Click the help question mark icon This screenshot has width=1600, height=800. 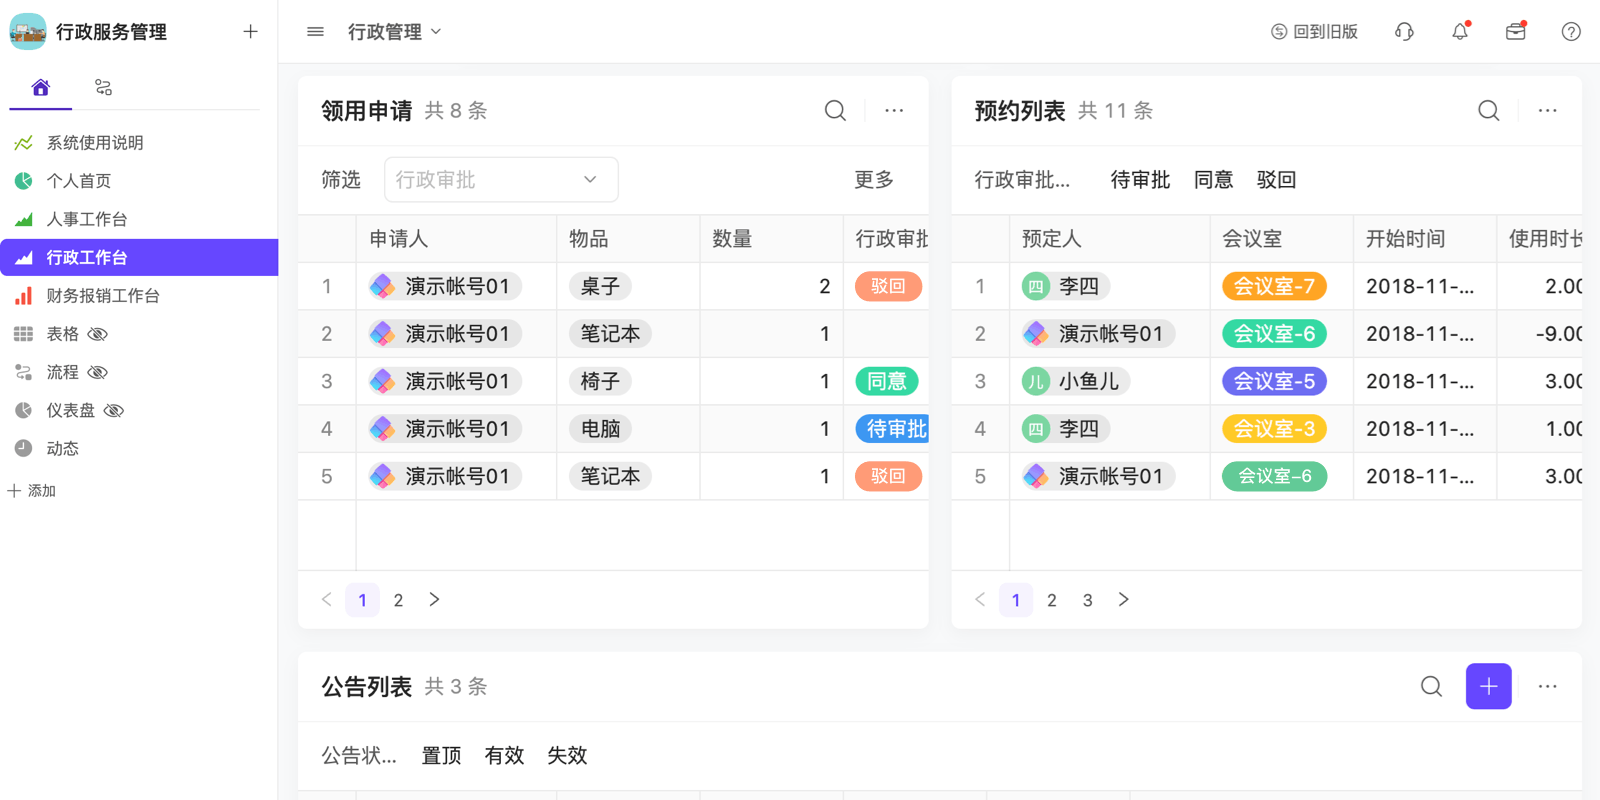1571,32
